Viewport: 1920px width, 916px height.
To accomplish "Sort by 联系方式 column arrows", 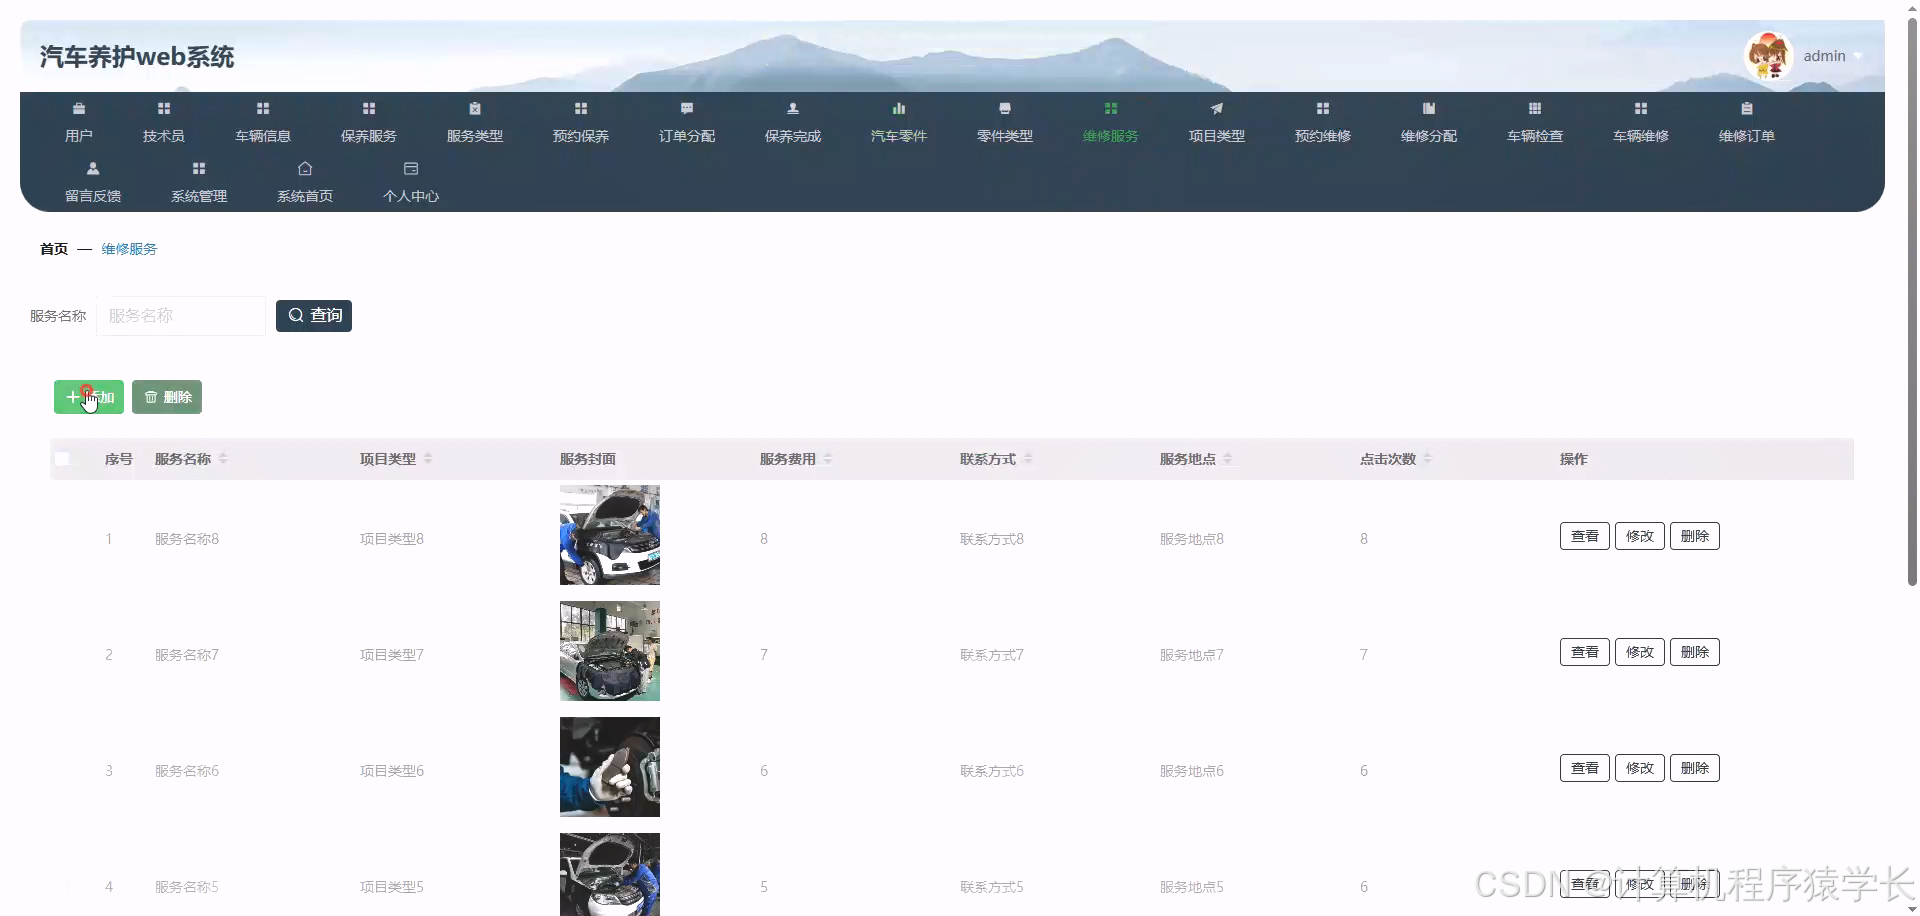I will tap(1028, 458).
